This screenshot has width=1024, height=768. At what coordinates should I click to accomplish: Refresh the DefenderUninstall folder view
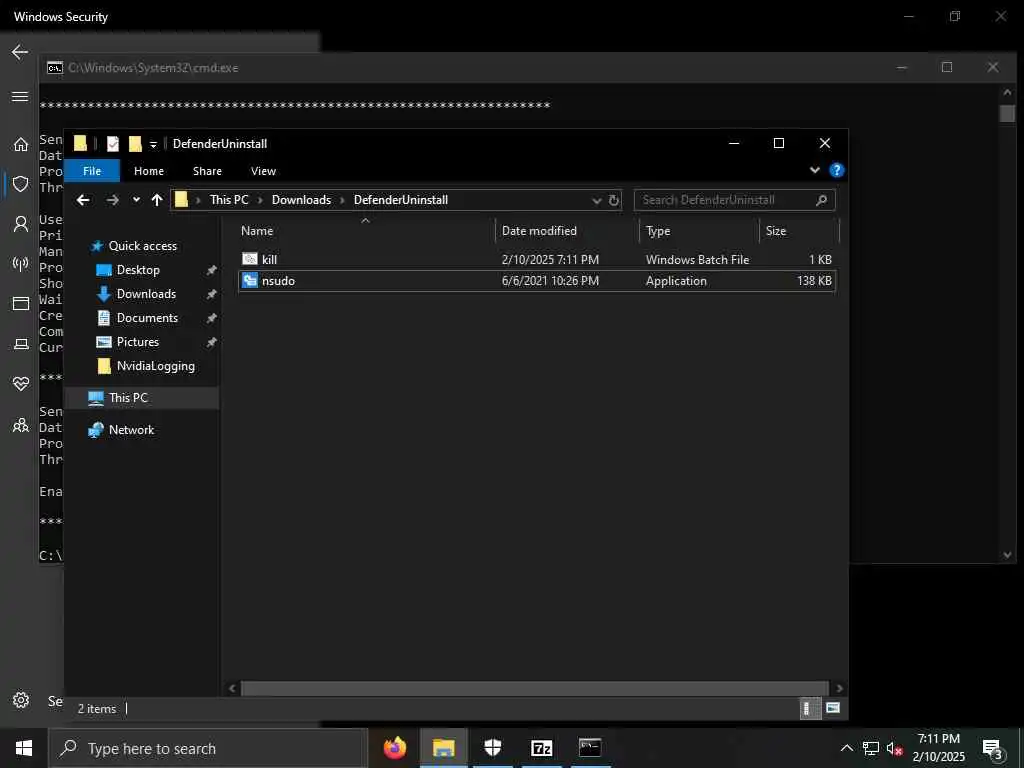tap(613, 200)
